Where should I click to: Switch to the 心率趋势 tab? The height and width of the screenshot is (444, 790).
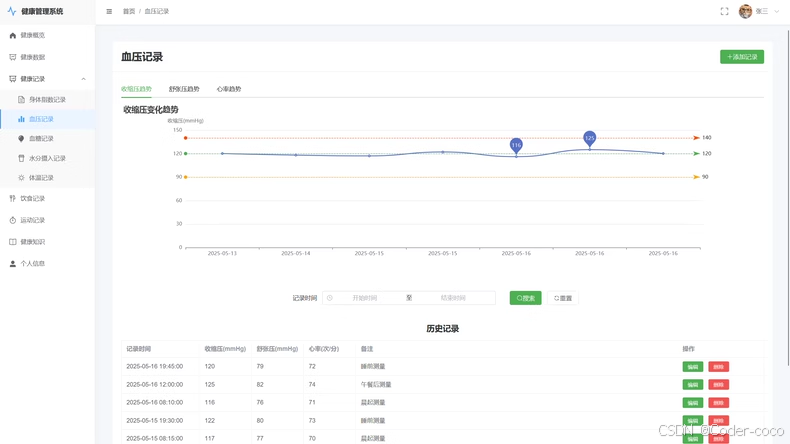point(229,89)
